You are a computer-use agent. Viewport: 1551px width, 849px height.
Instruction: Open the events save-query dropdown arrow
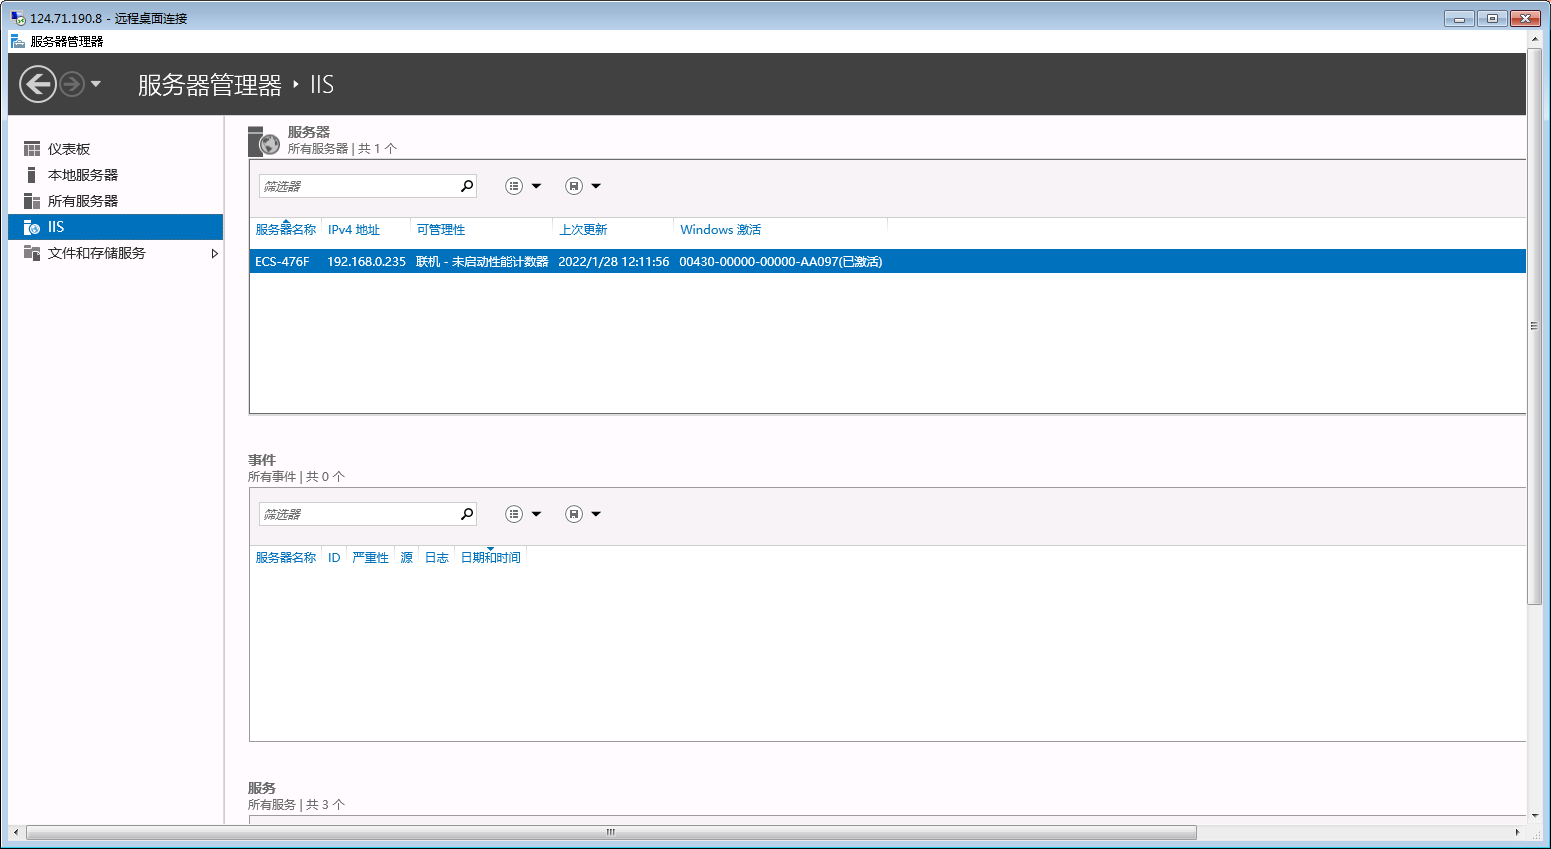click(596, 514)
